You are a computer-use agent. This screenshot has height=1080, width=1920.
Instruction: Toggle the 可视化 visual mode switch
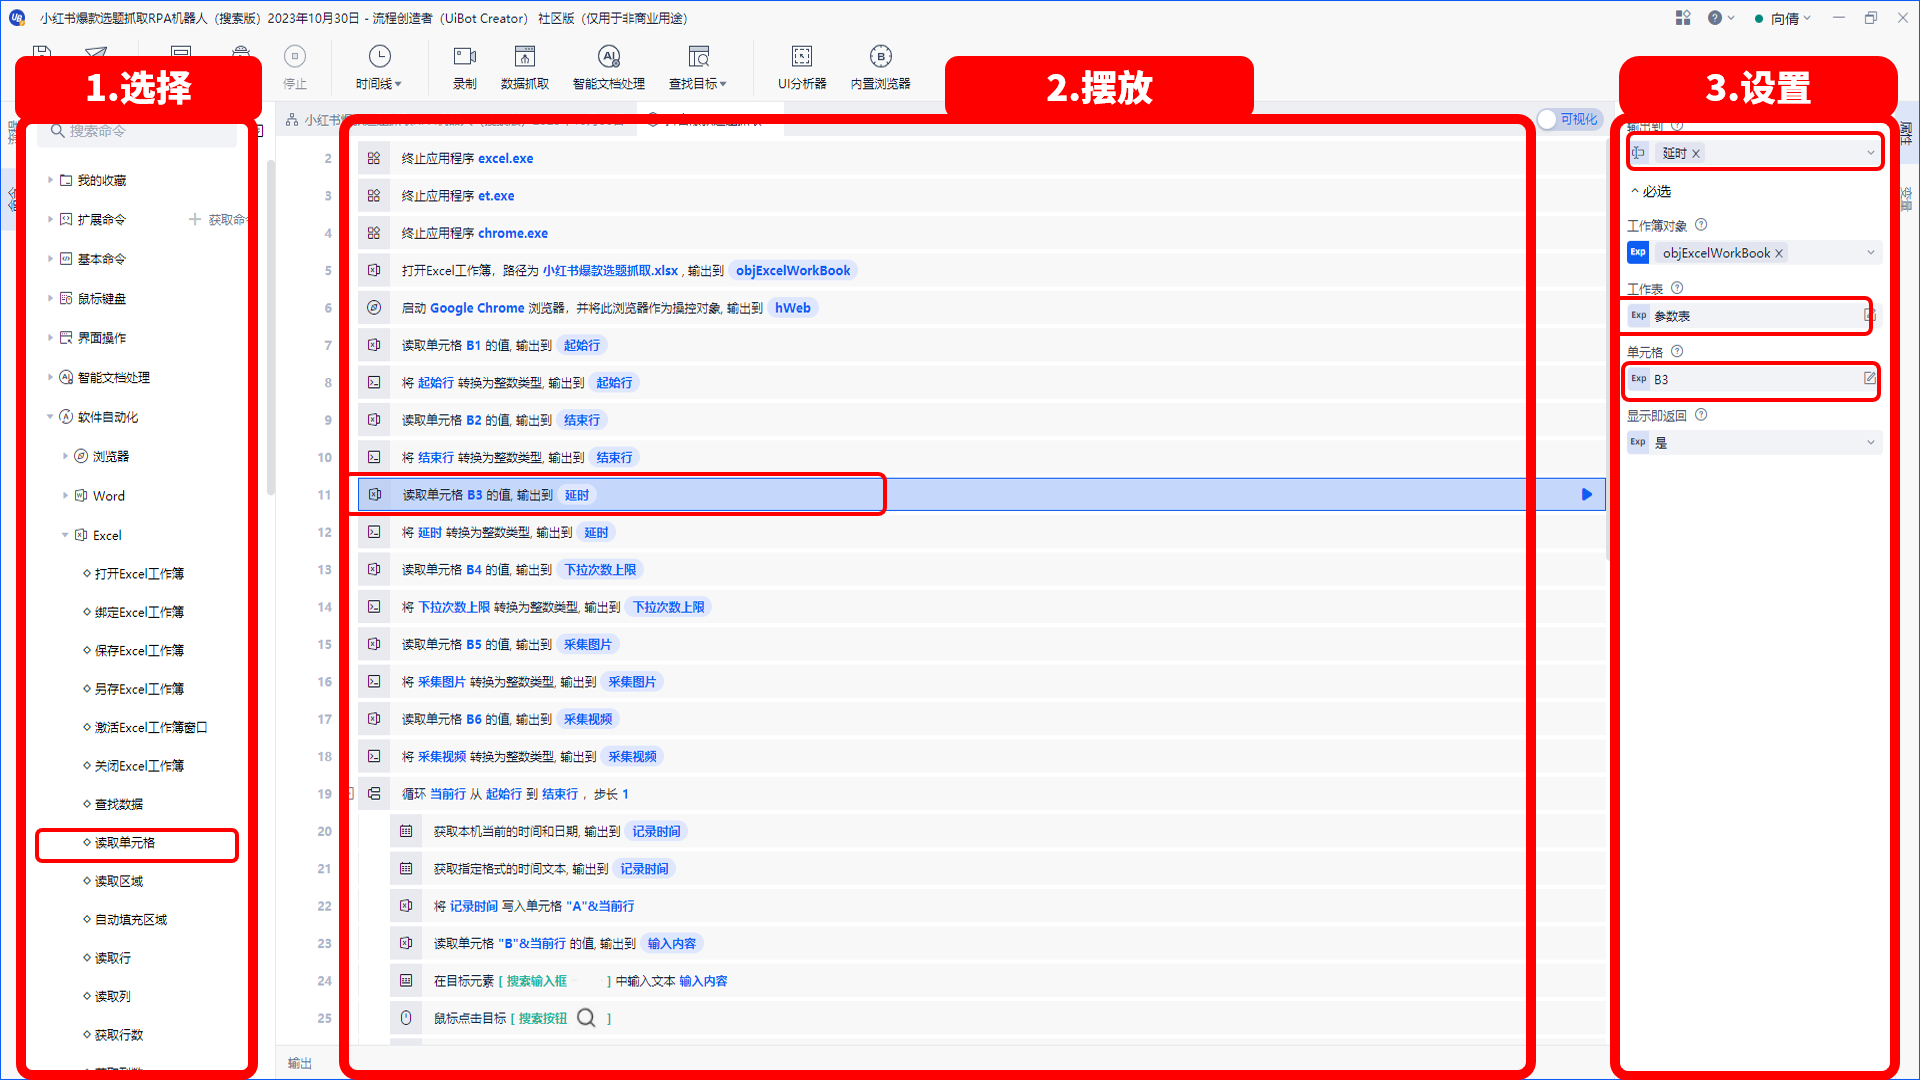(1569, 119)
